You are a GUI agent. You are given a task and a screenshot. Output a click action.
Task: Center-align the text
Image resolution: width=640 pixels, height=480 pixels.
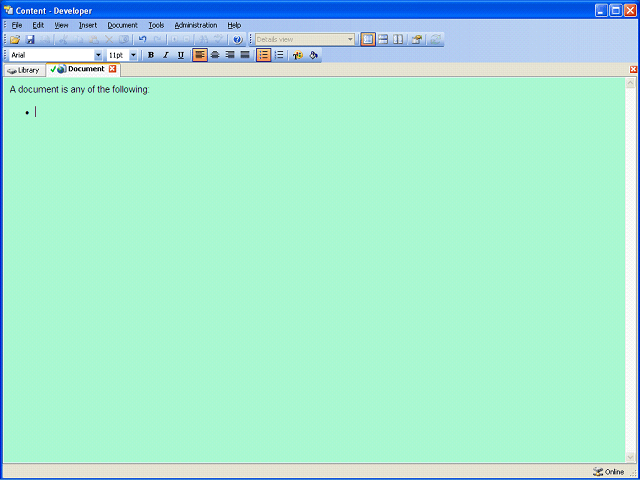tap(215, 55)
